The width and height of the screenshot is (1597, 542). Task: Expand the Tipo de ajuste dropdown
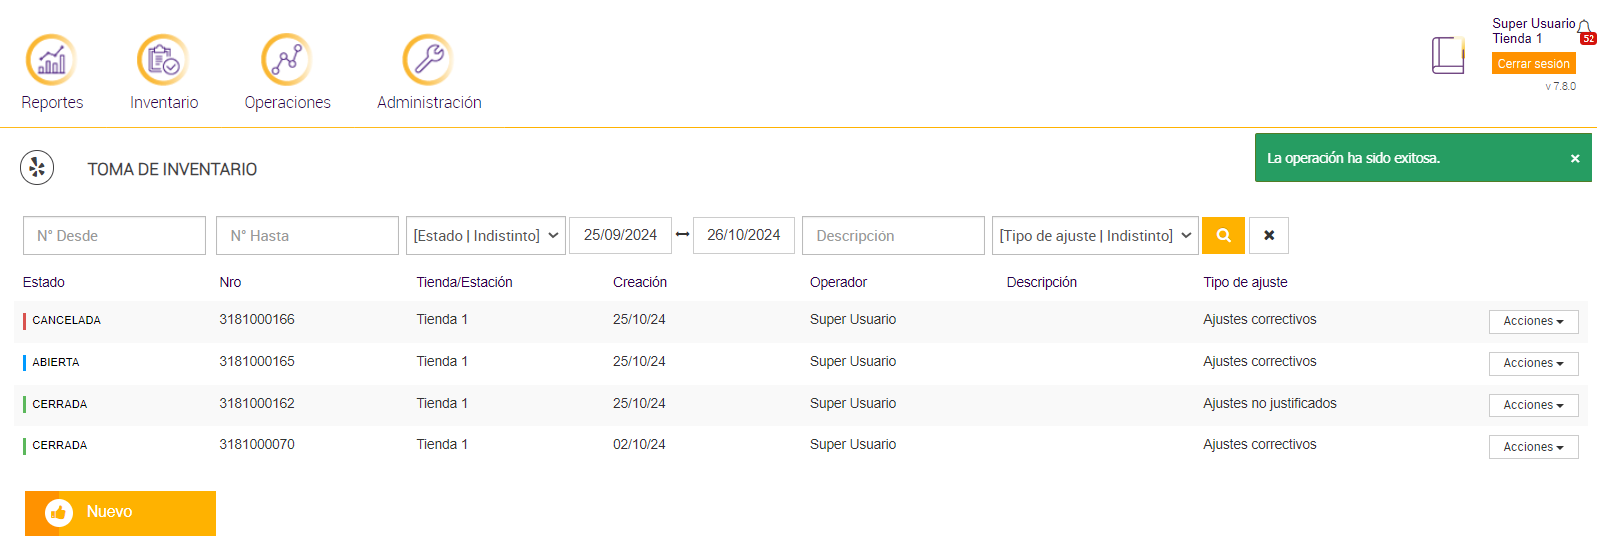(x=1095, y=236)
